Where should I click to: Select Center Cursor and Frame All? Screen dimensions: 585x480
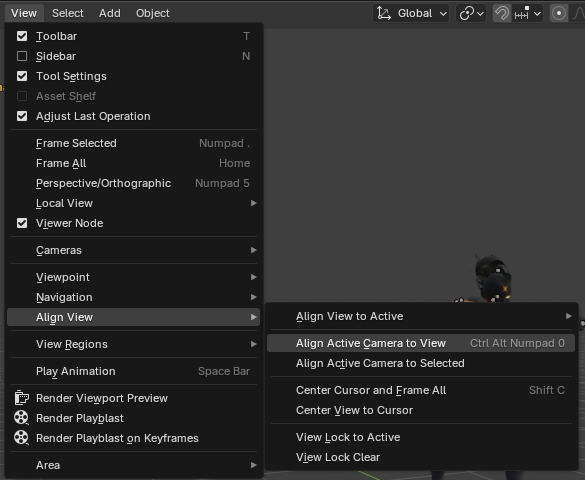pyautogui.click(x=421, y=390)
